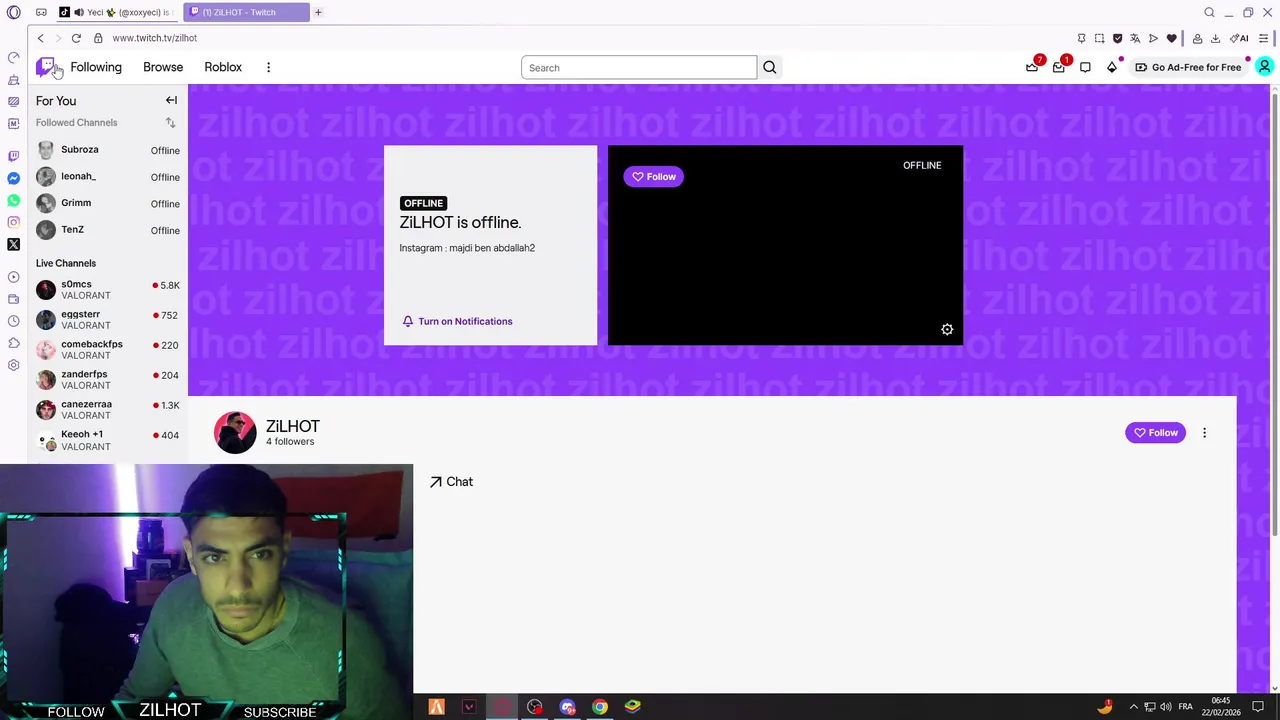Open the Following tab on Twitch
The height and width of the screenshot is (720, 1280).
(x=96, y=67)
